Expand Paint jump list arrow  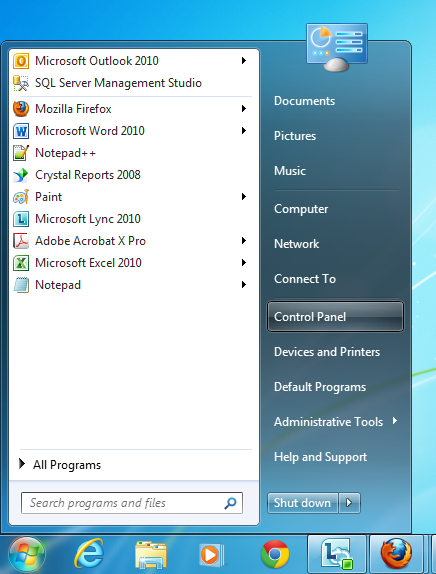tap(244, 197)
